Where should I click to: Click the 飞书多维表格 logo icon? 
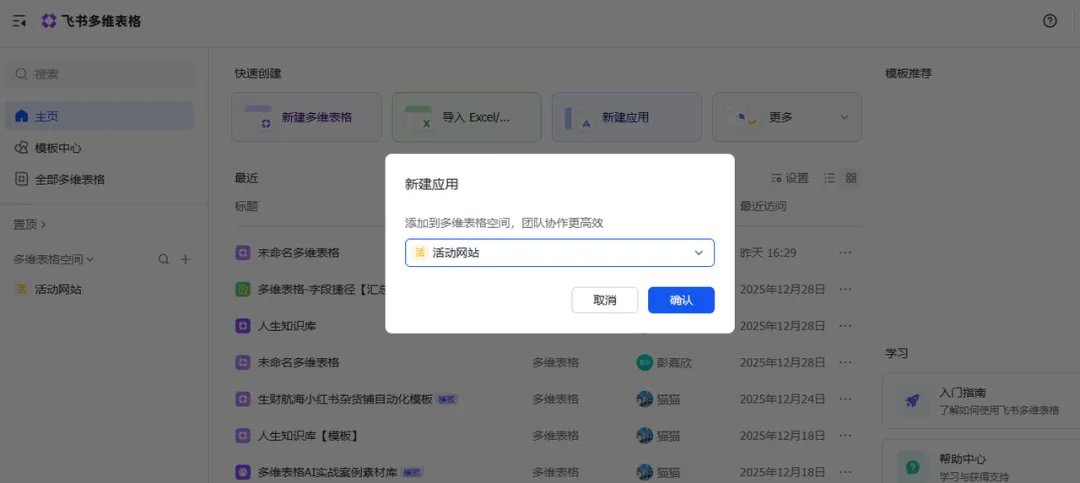coord(49,21)
